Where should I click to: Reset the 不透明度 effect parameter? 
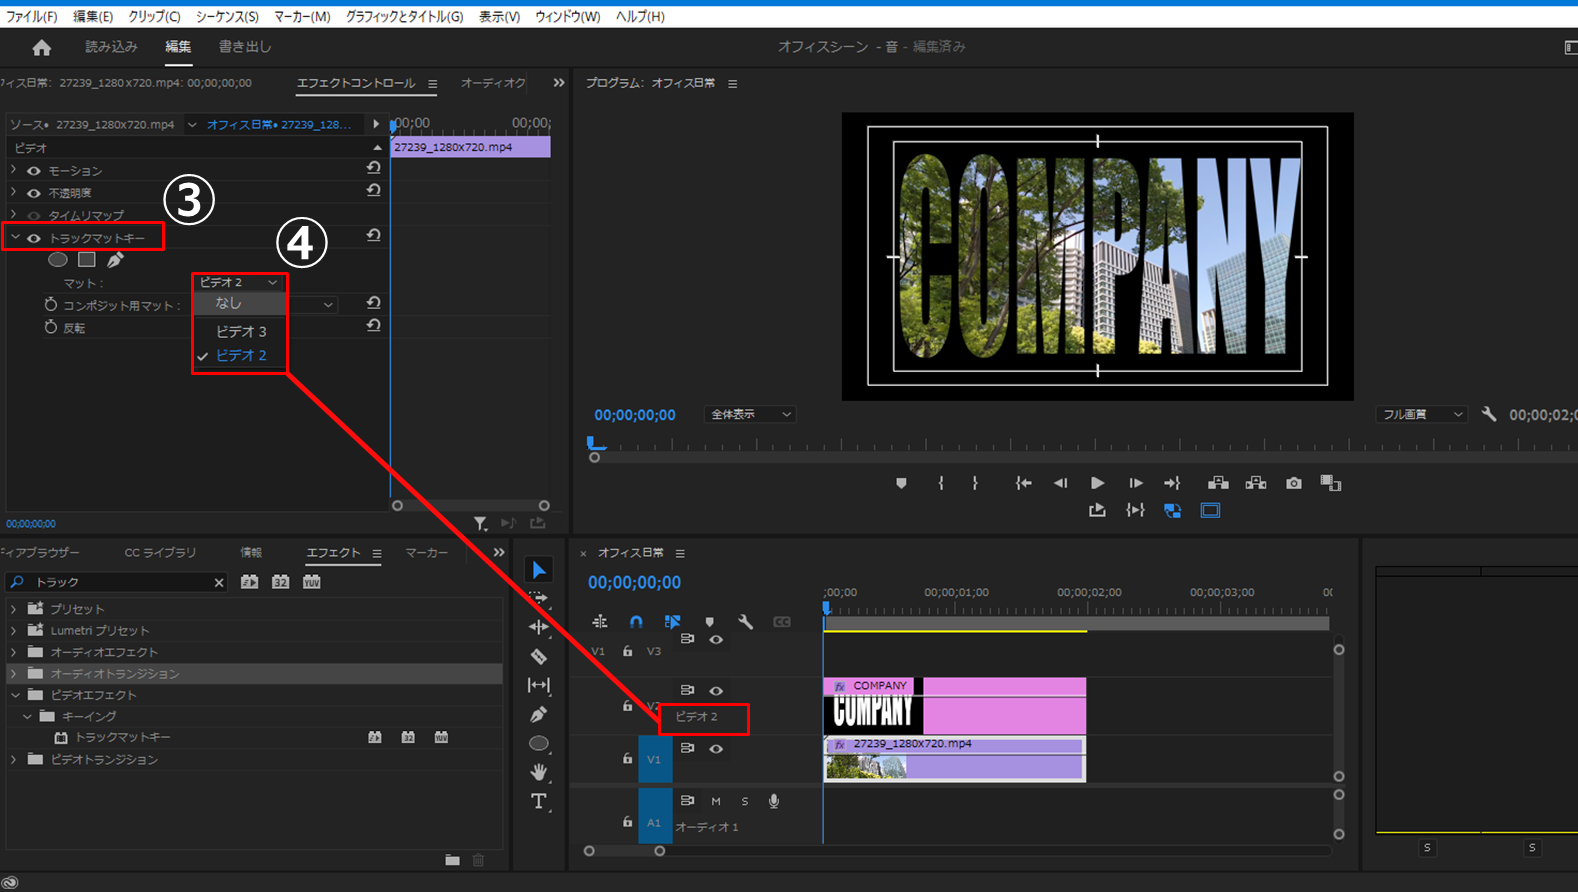tap(373, 190)
